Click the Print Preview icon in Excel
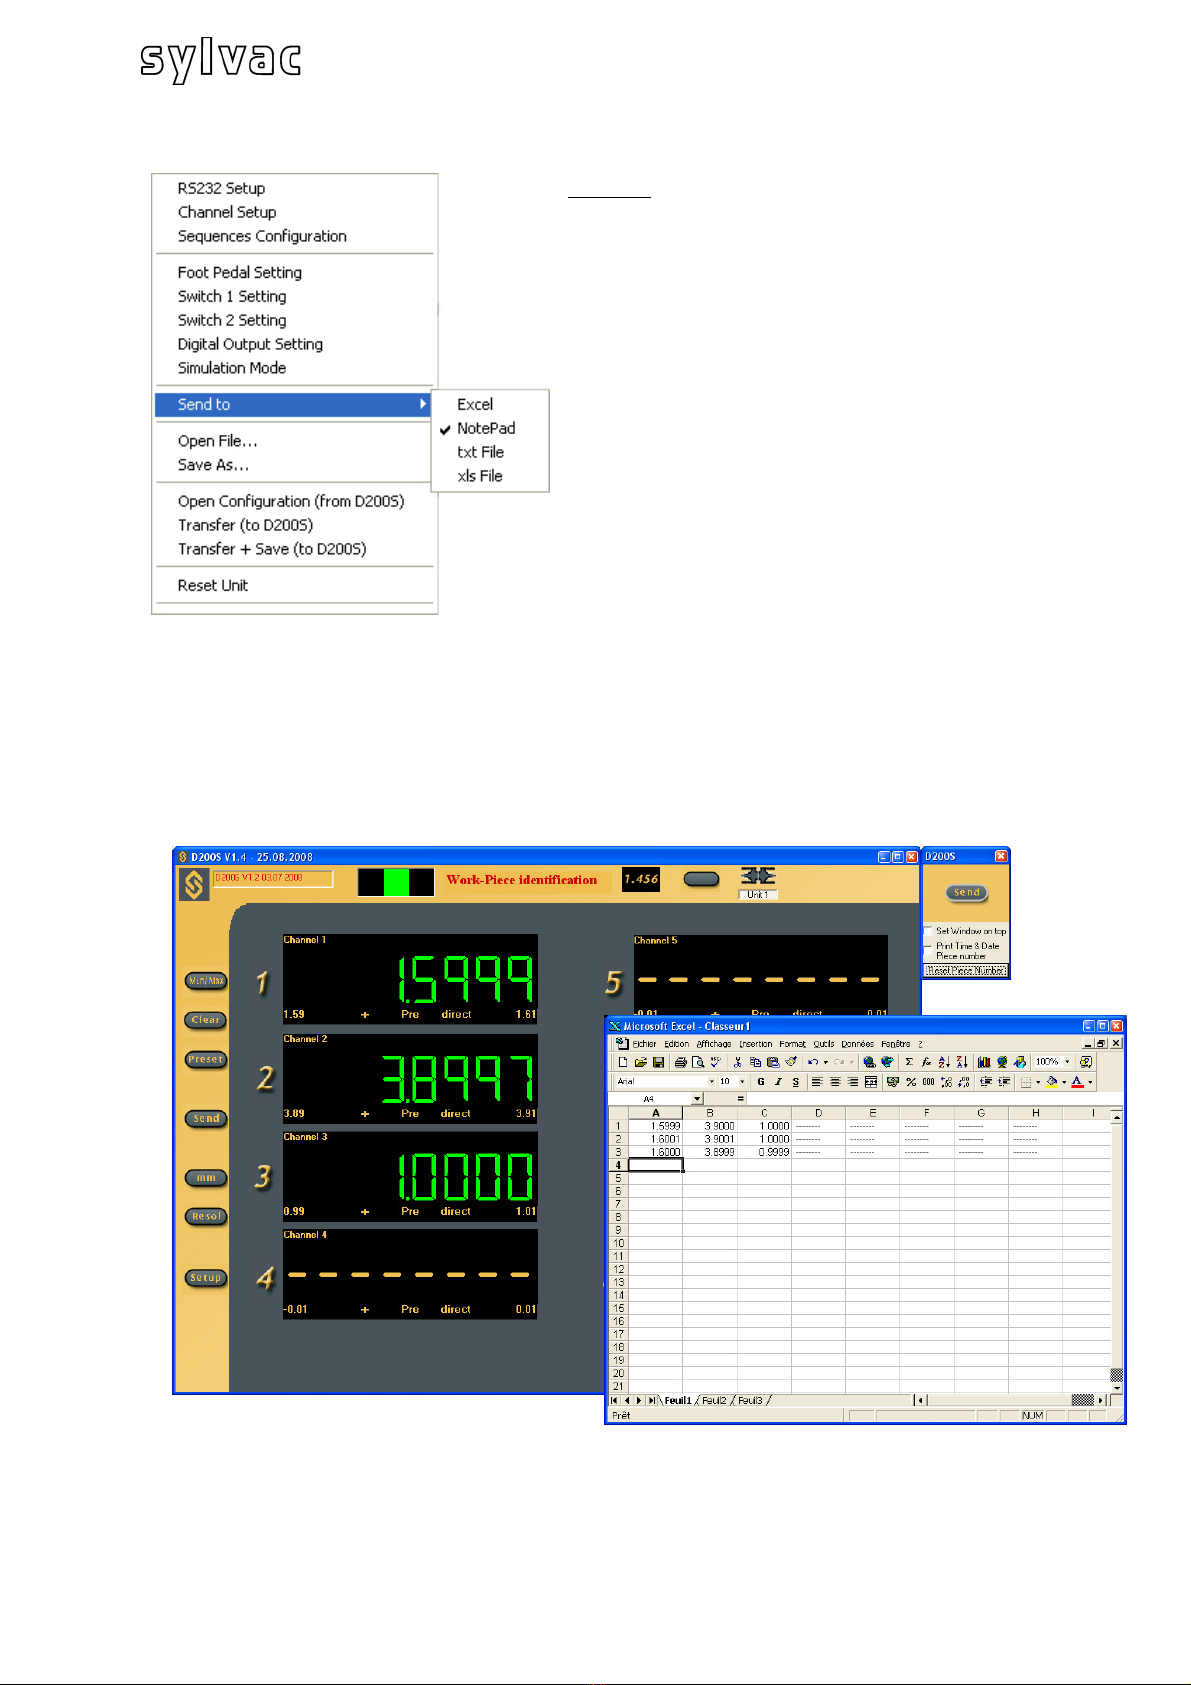 point(698,1062)
